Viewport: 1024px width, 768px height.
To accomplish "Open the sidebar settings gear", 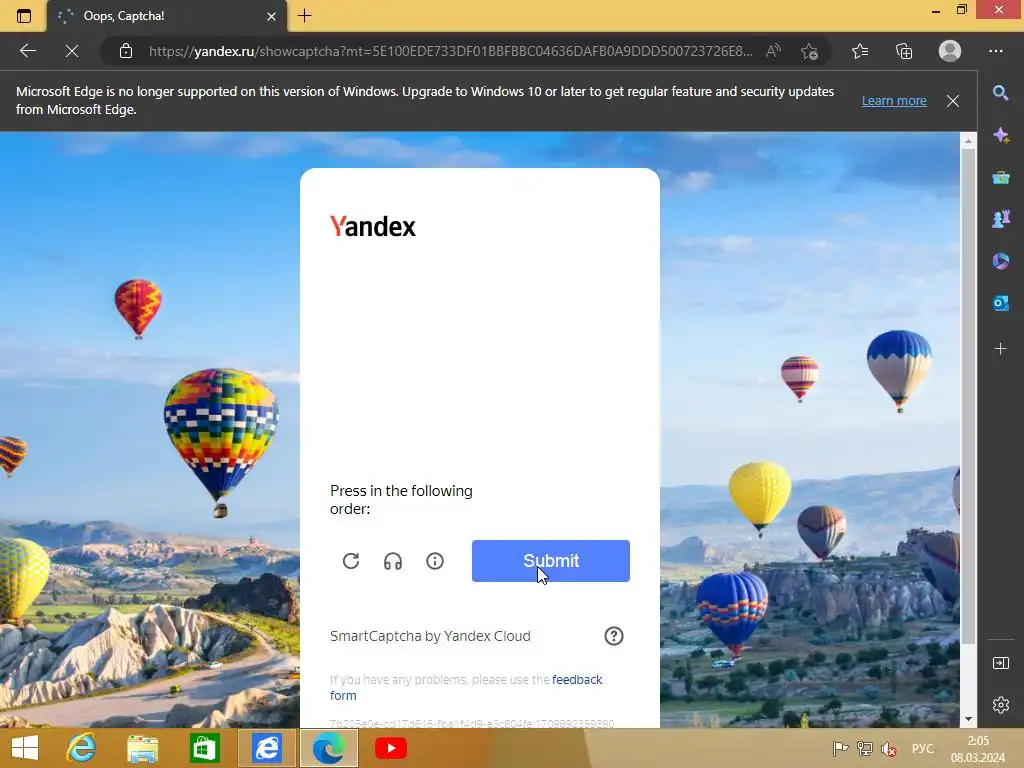I will click(x=1000, y=705).
